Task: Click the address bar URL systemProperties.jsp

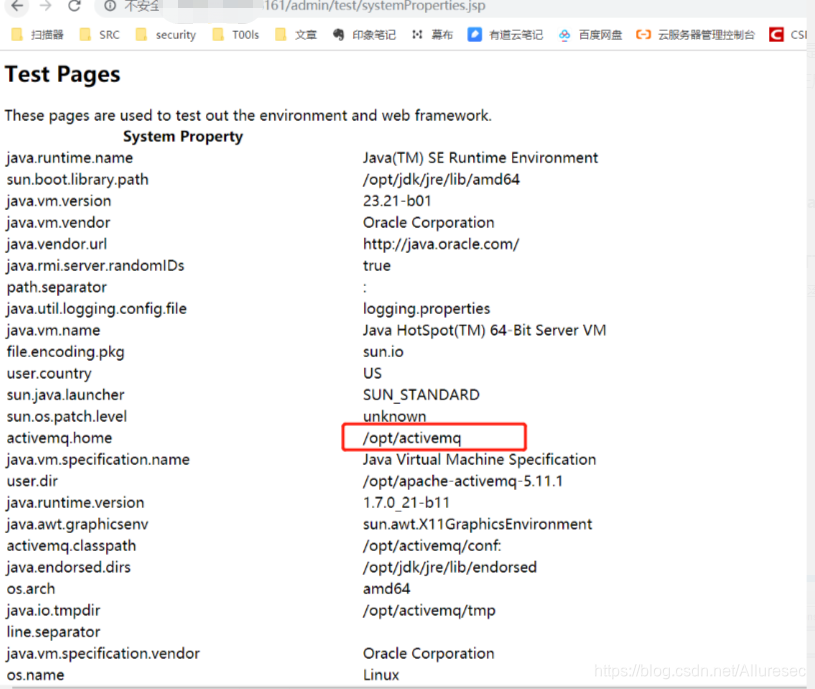Action: pyautogui.click(x=374, y=6)
